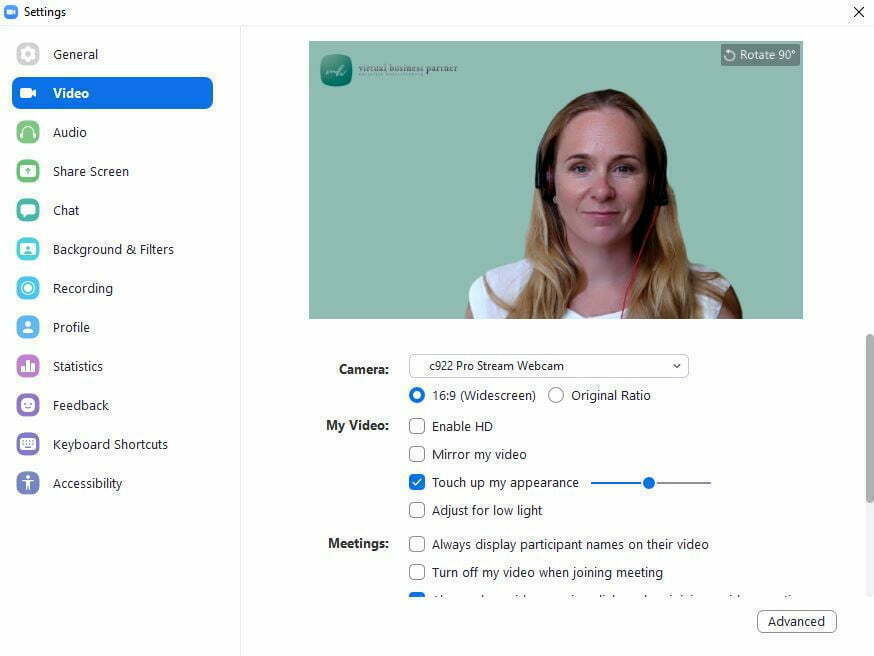
Task: Open Background & Filters icon
Action: [x=28, y=249]
